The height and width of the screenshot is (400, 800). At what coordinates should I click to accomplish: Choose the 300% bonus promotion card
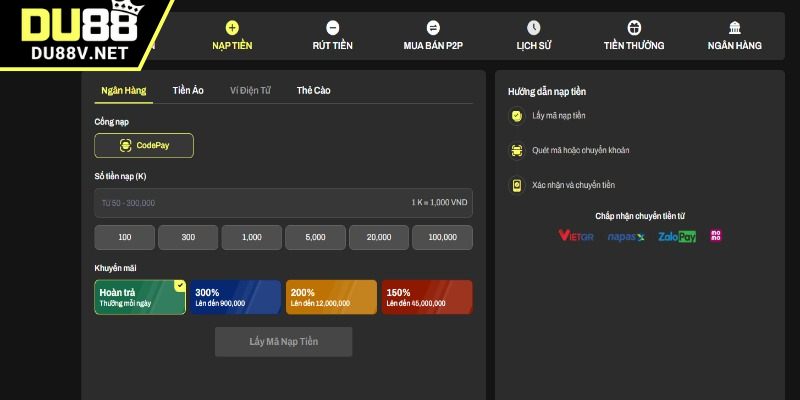(236, 297)
